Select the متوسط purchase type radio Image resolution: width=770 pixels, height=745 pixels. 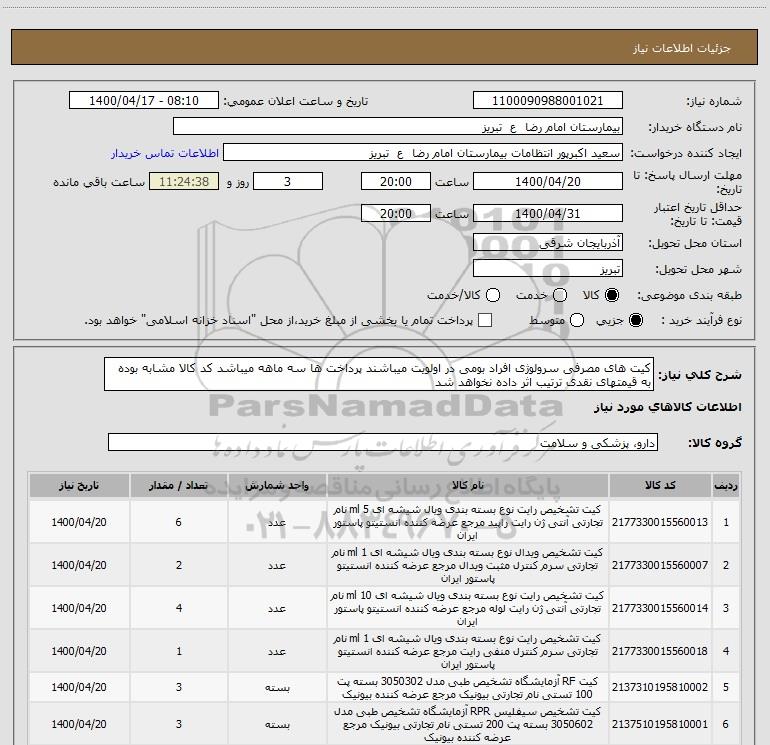(x=577, y=320)
